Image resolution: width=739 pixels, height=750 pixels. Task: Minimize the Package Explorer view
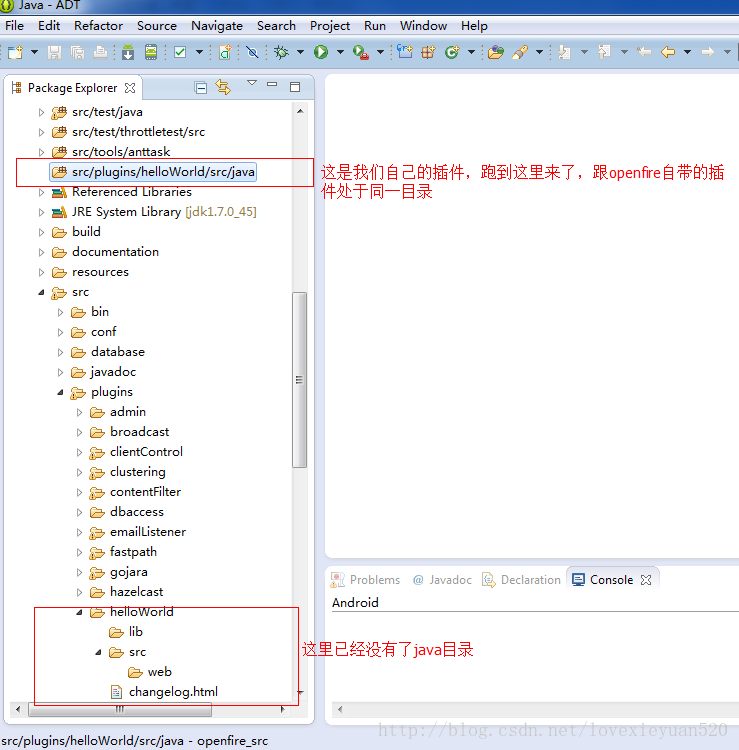[x=272, y=84]
